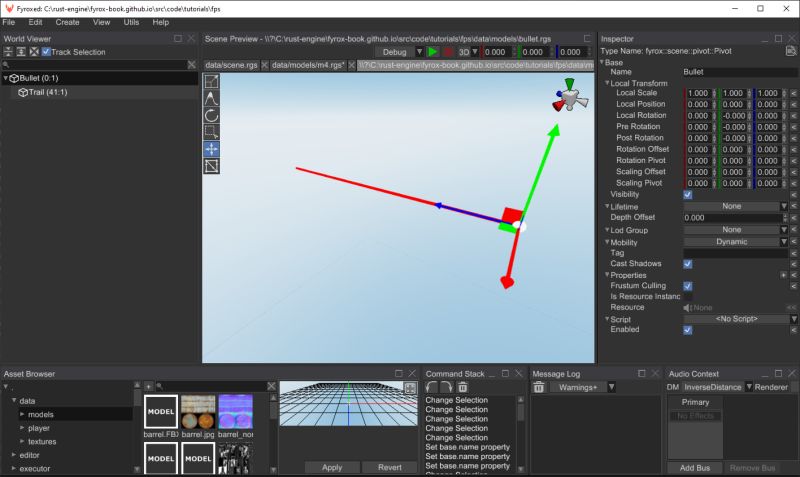Revert Local Scale using its arrow button
The image size is (800, 477).
click(x=793, y=93)
